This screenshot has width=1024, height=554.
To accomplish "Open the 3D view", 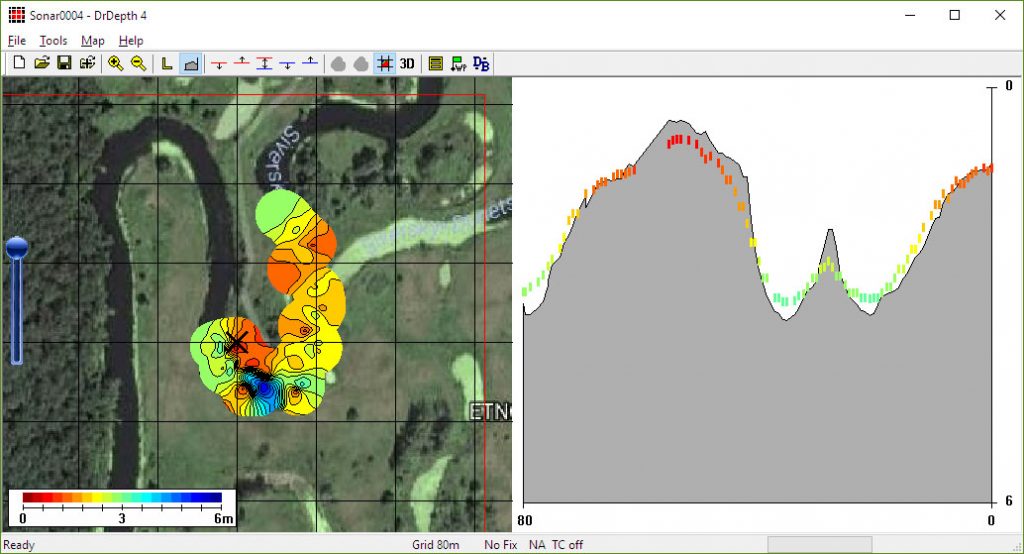I will [x=407, y=63].
